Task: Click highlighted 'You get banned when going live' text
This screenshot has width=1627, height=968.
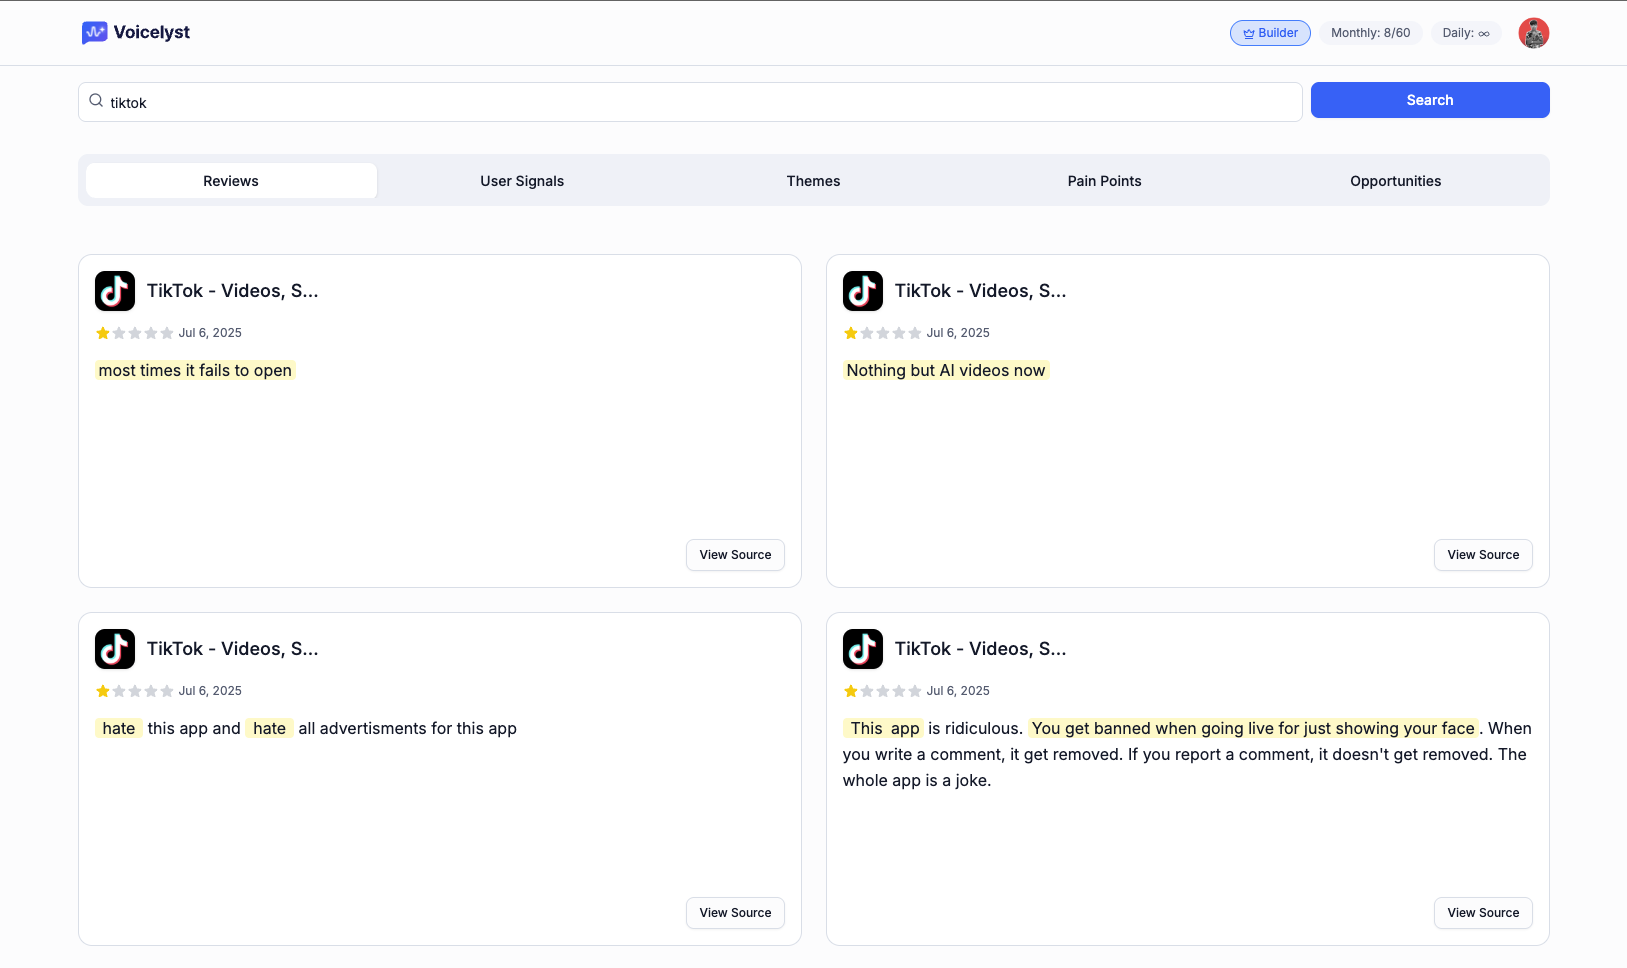Action: point(1253,728)
